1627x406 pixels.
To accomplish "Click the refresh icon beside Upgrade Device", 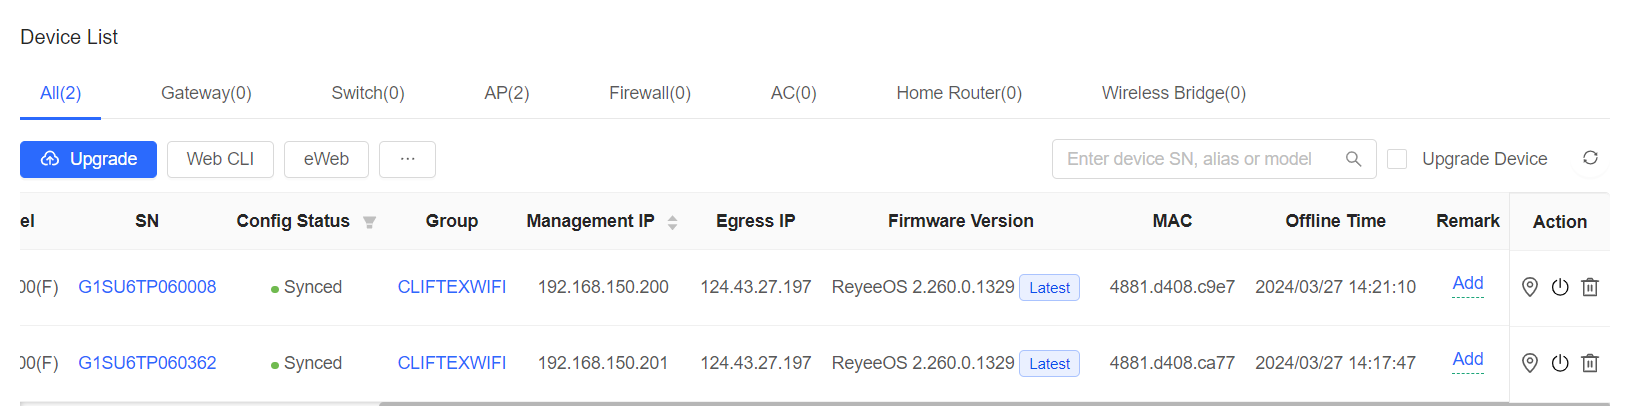I will tap(1590, 158).
